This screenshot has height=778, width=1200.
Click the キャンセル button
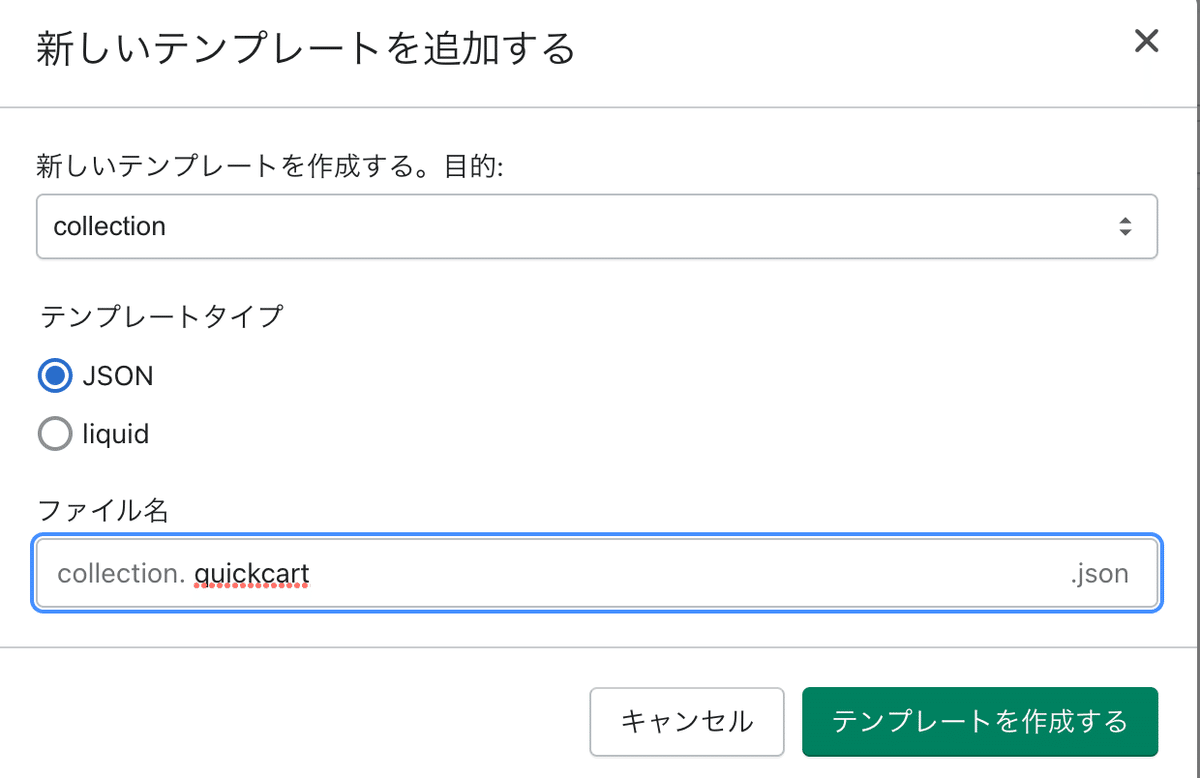[x=687, y=721]
